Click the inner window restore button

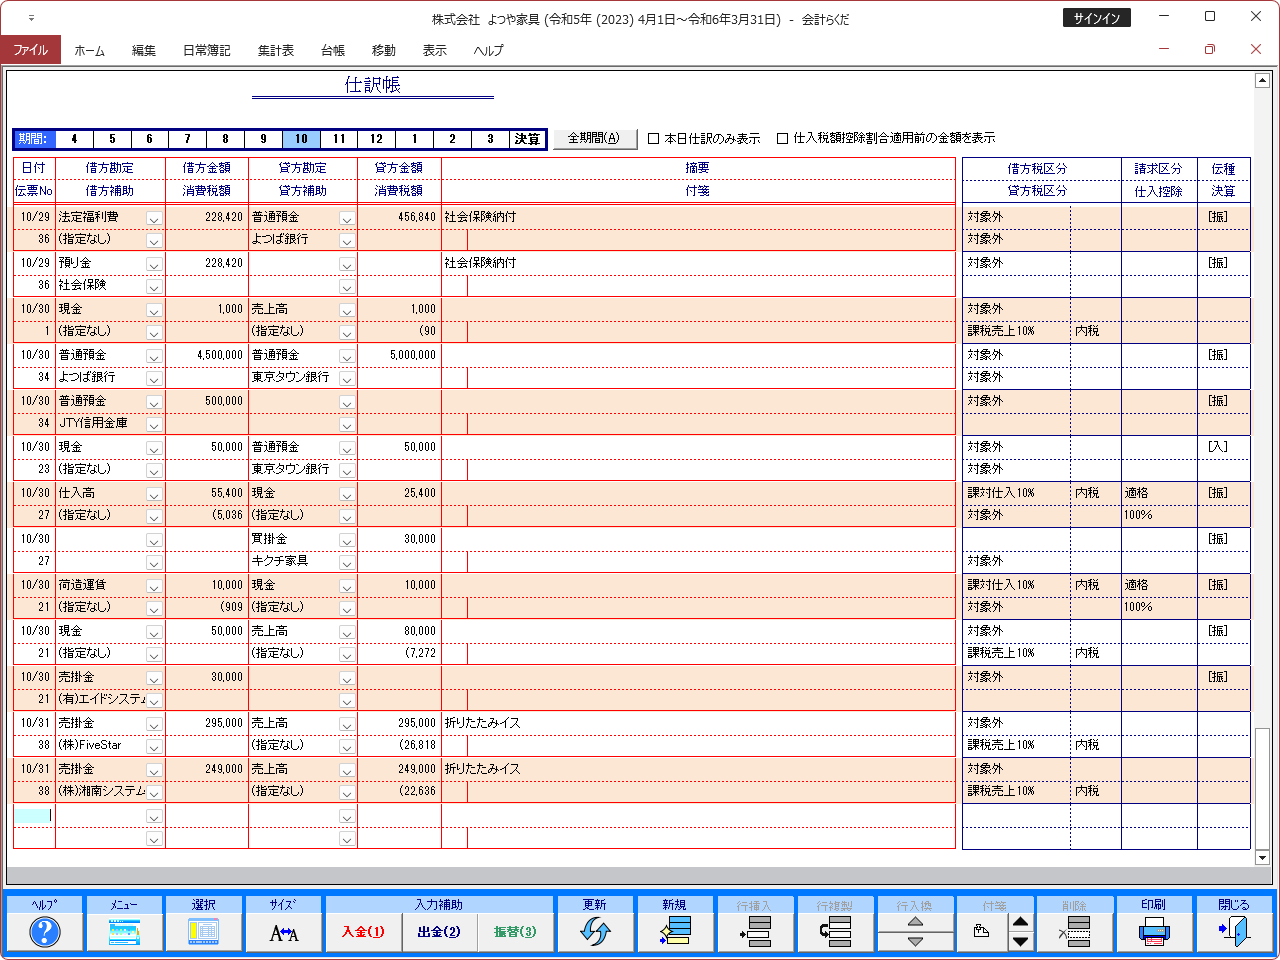point(1210,49)
